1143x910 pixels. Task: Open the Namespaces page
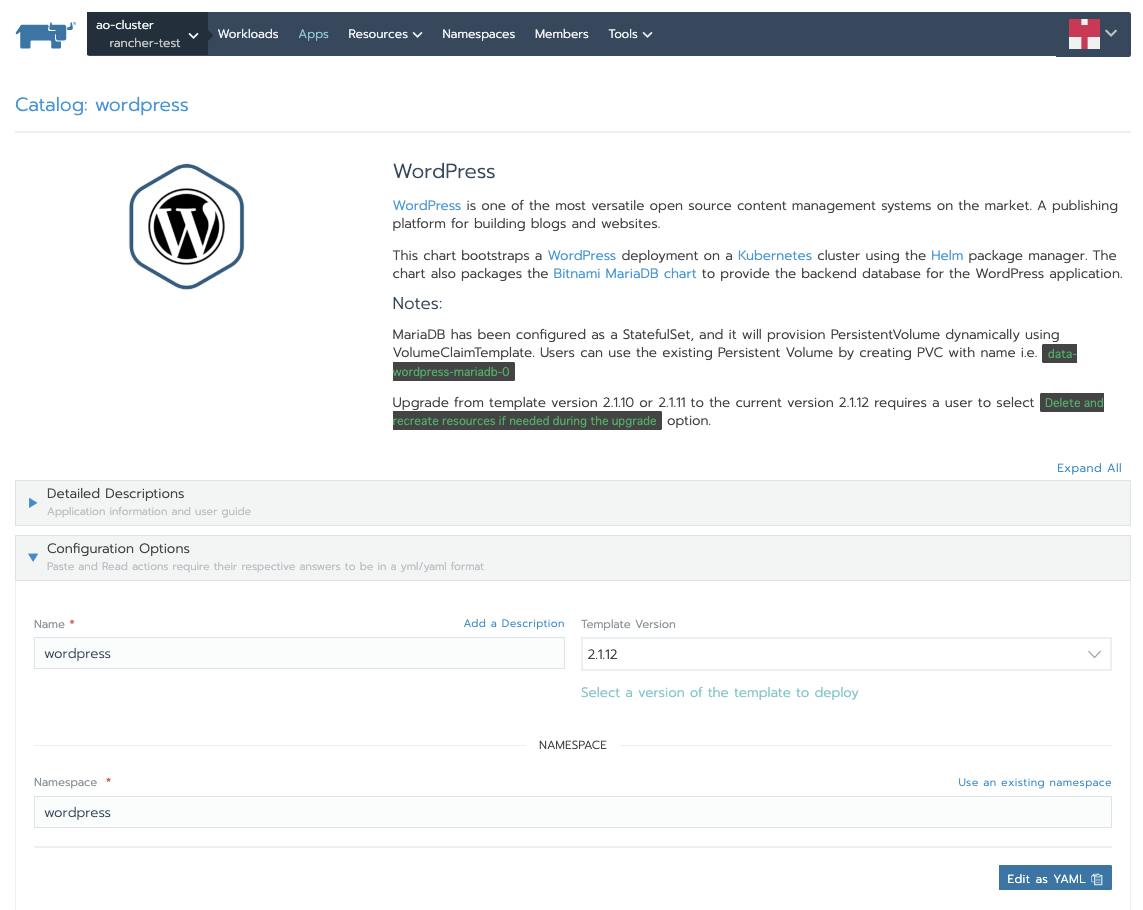(478, 34)
